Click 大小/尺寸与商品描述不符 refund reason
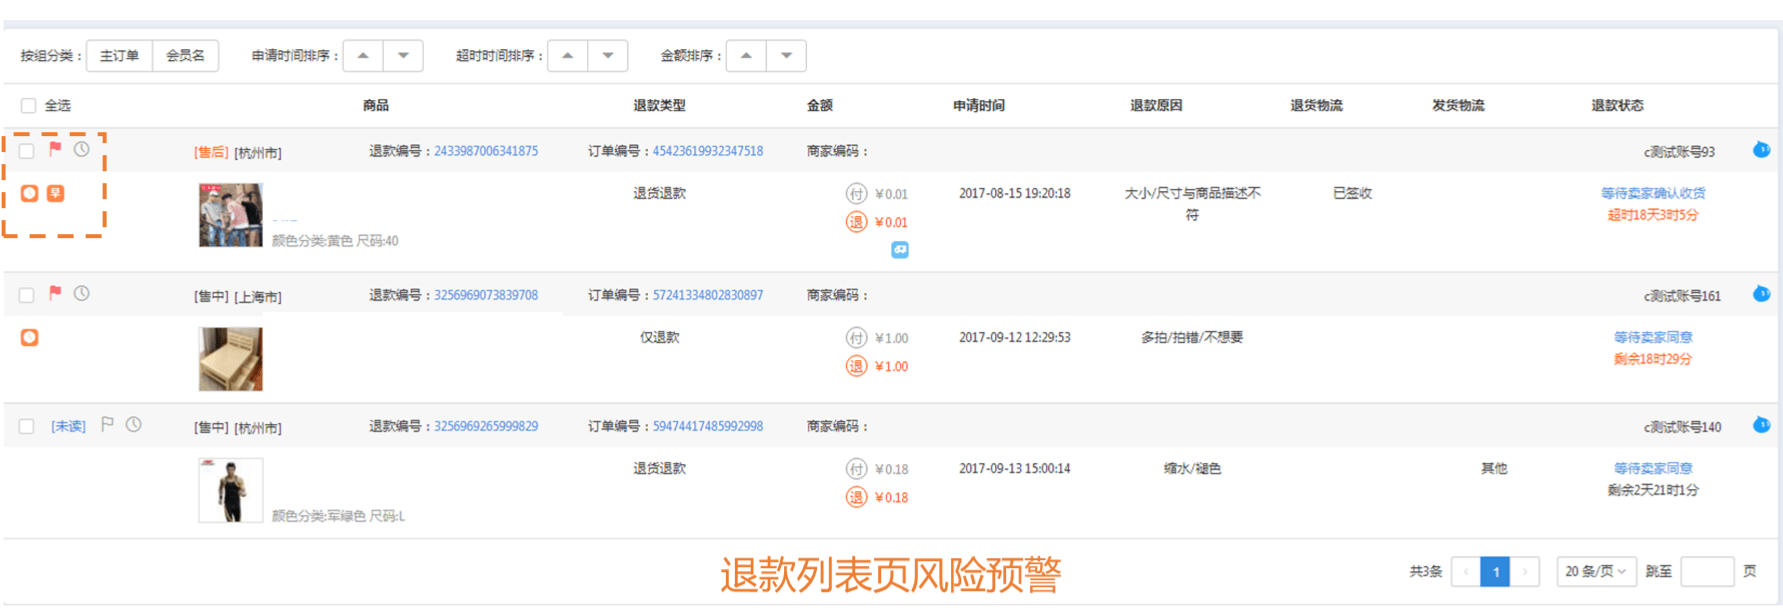1783x616 pixels. pyautogui.click(x=1192, y=204)
